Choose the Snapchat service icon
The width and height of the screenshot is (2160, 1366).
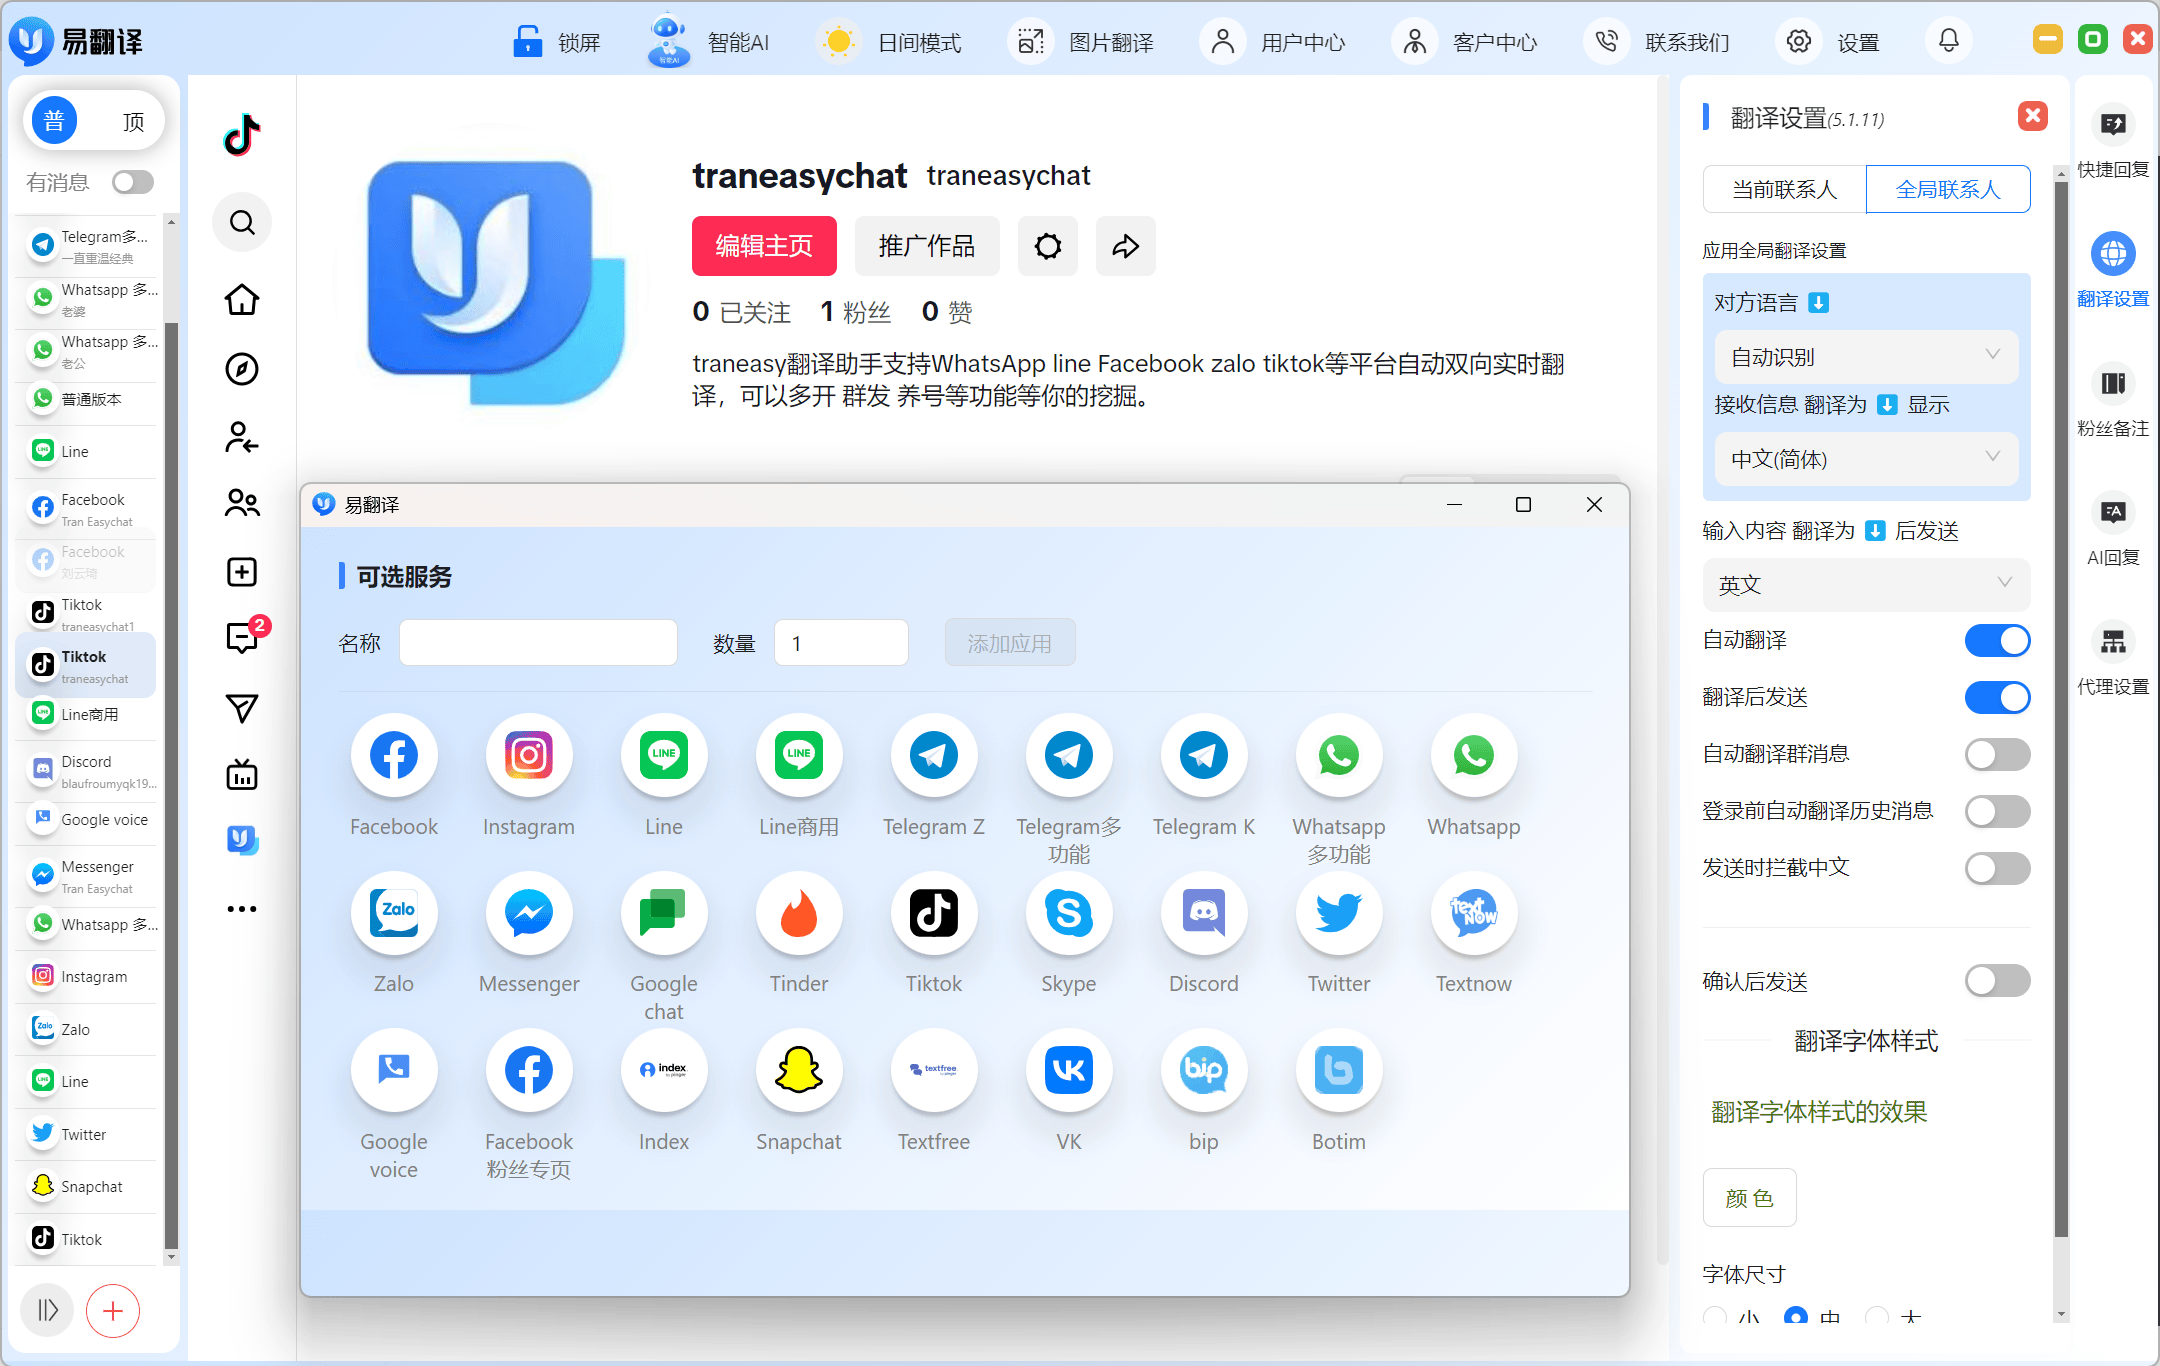click(x=799, y=1070)
